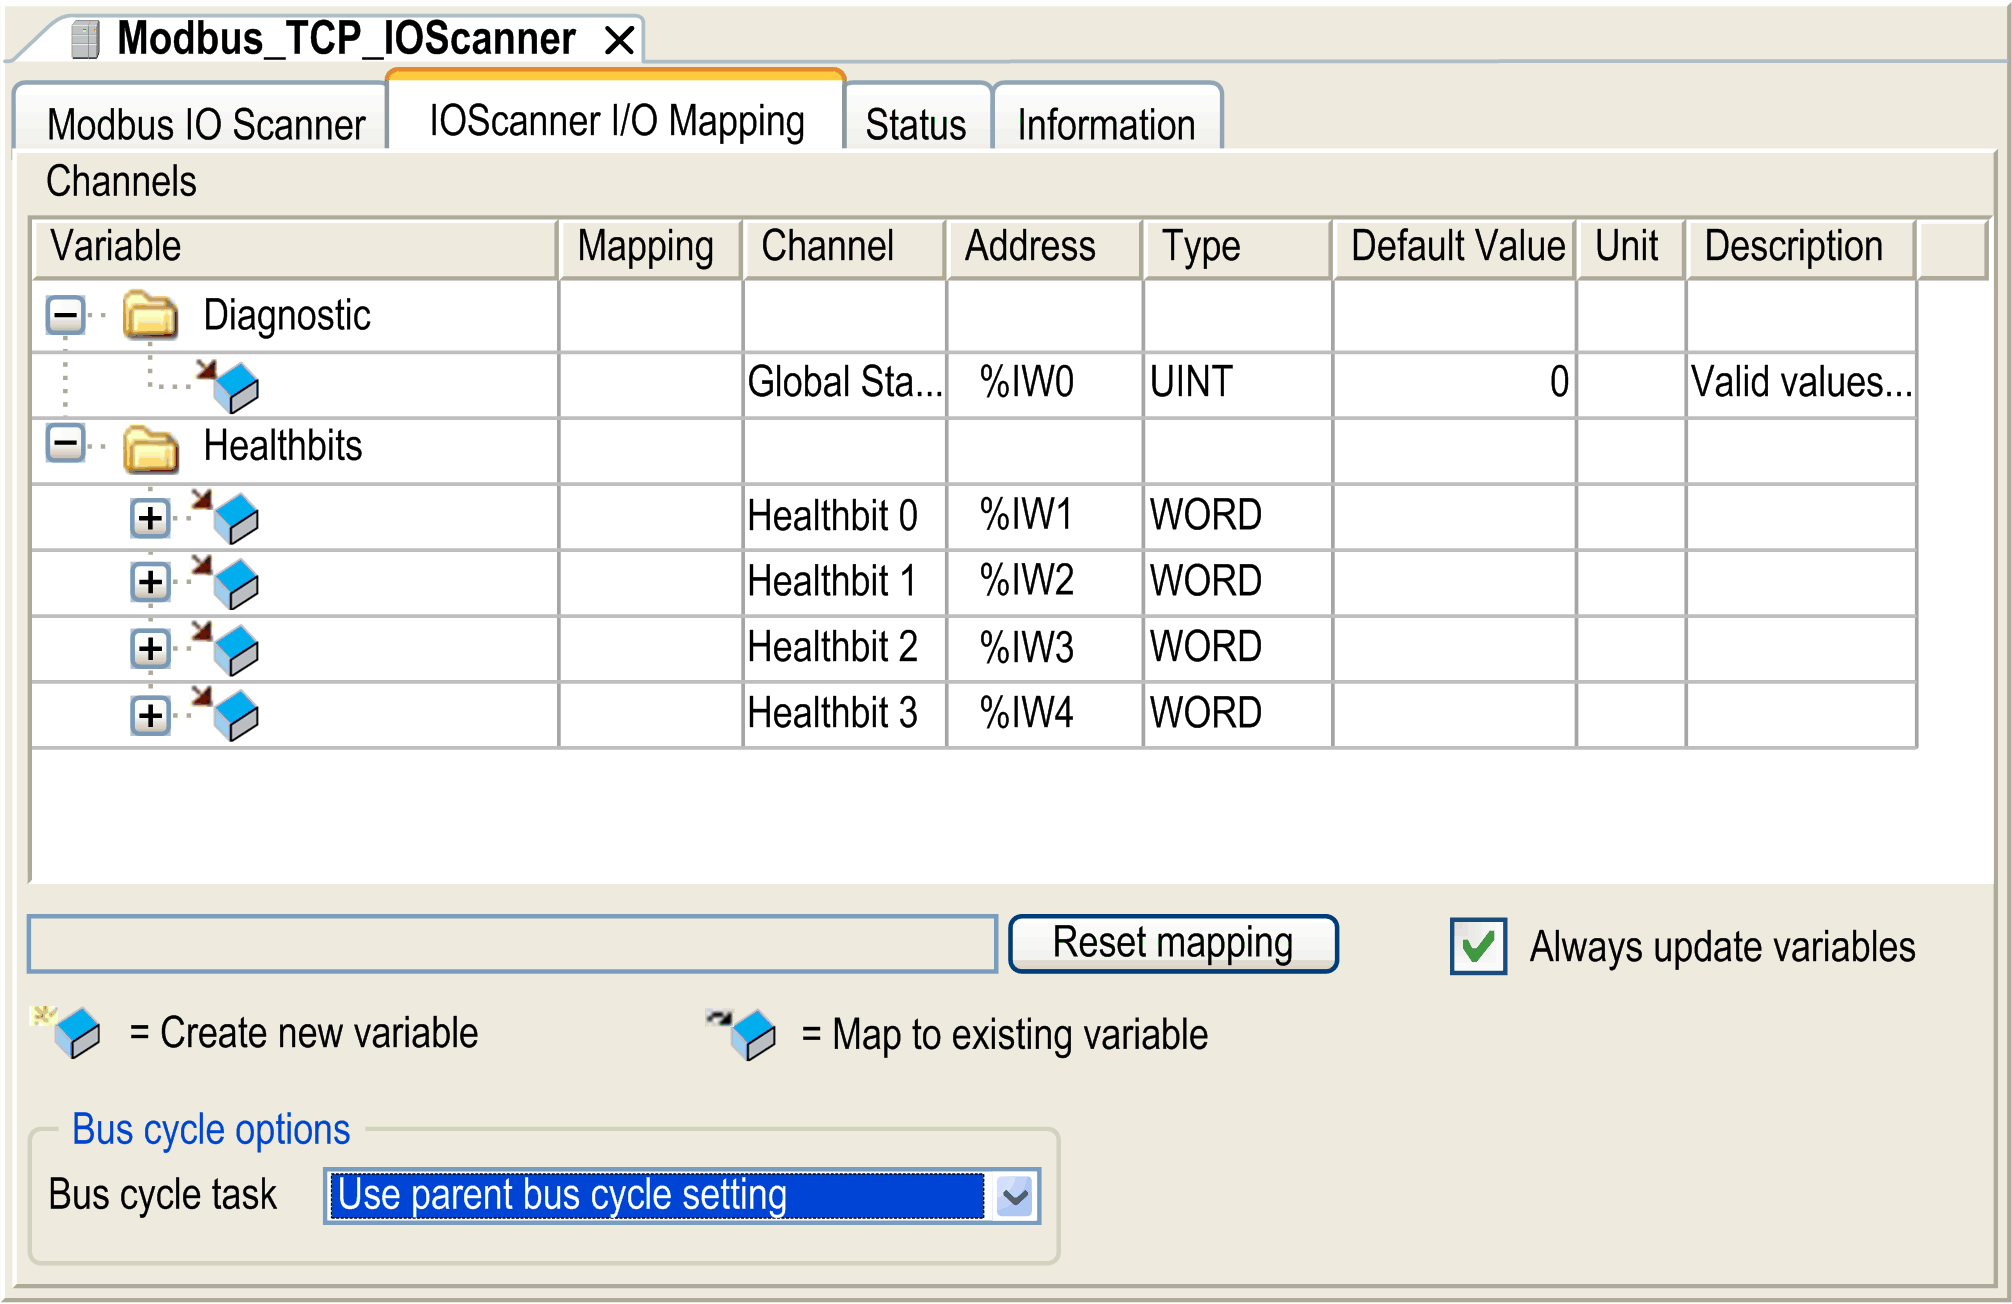Screen dimensions: 2012x1304
Task: Click the Variable column header
Action: [295, 248]
